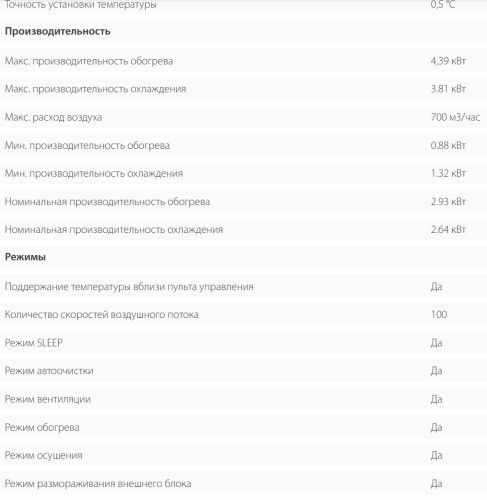Screen dimensions: 487x500
Task: Select the Номинальная производительность обогрева label
Action: point(107,202)
